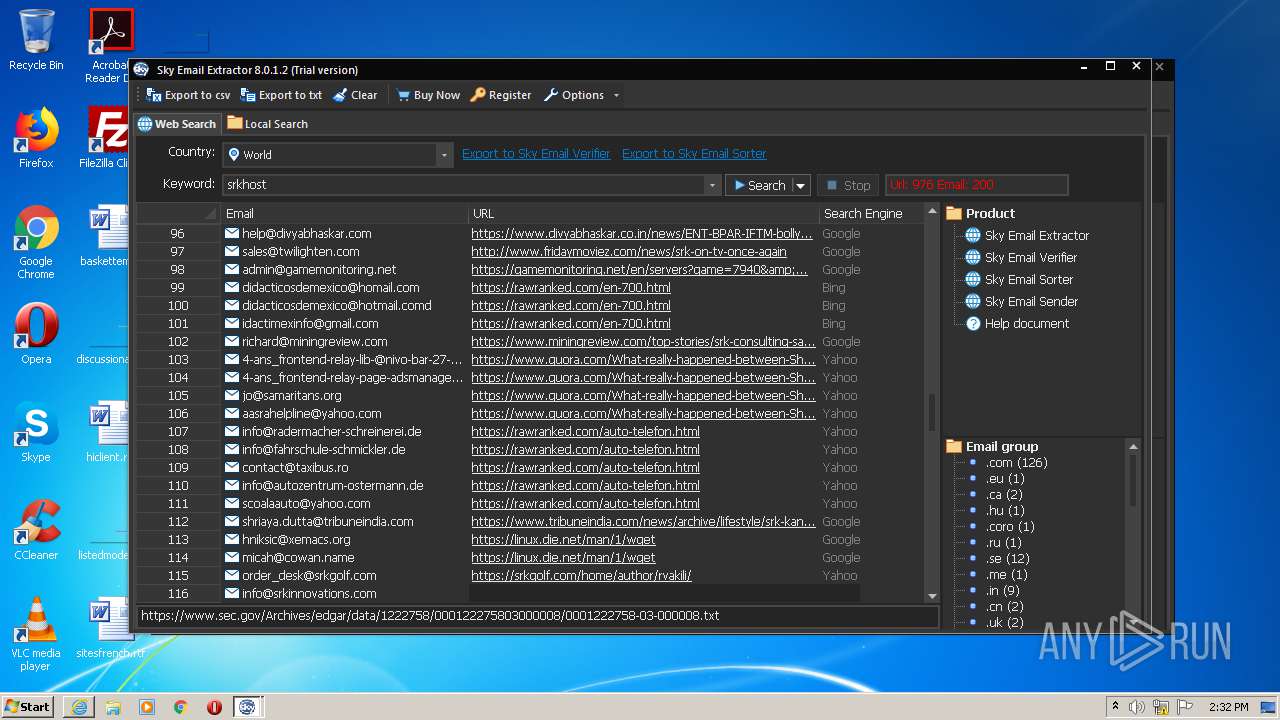This screenshot has width=1280, height=720.
Task: Open the Options wrench menu
Action: (x=574, y=95)
